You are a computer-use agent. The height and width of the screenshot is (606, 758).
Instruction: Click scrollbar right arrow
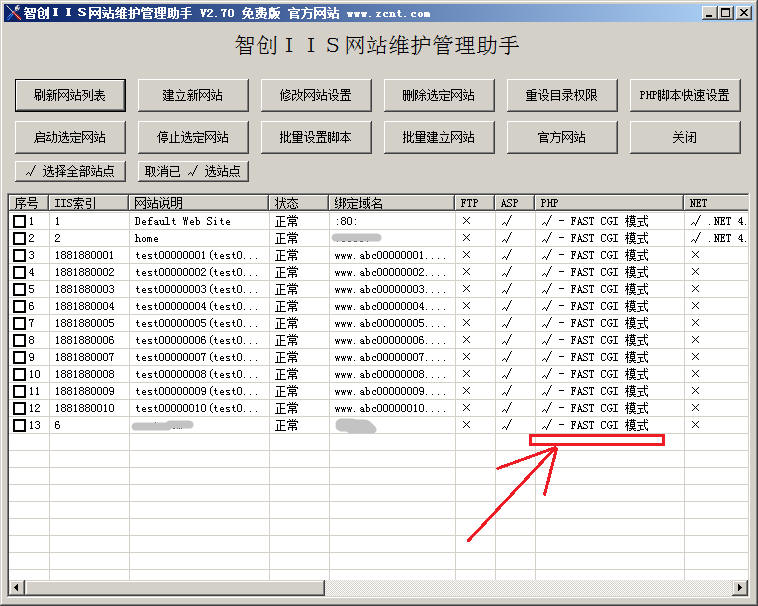(740, 588)
